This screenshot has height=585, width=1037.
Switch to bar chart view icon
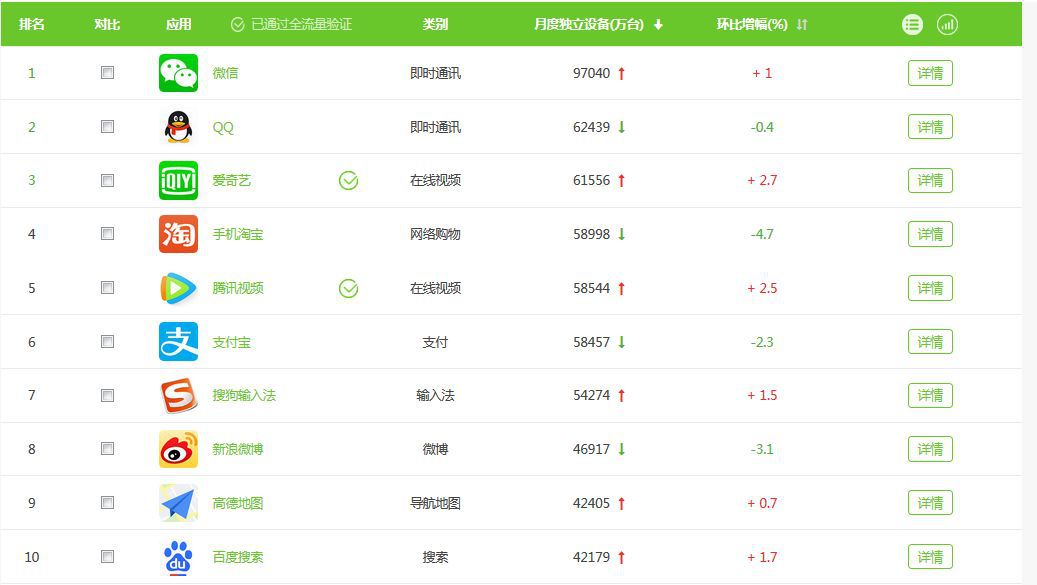(947, 24)
